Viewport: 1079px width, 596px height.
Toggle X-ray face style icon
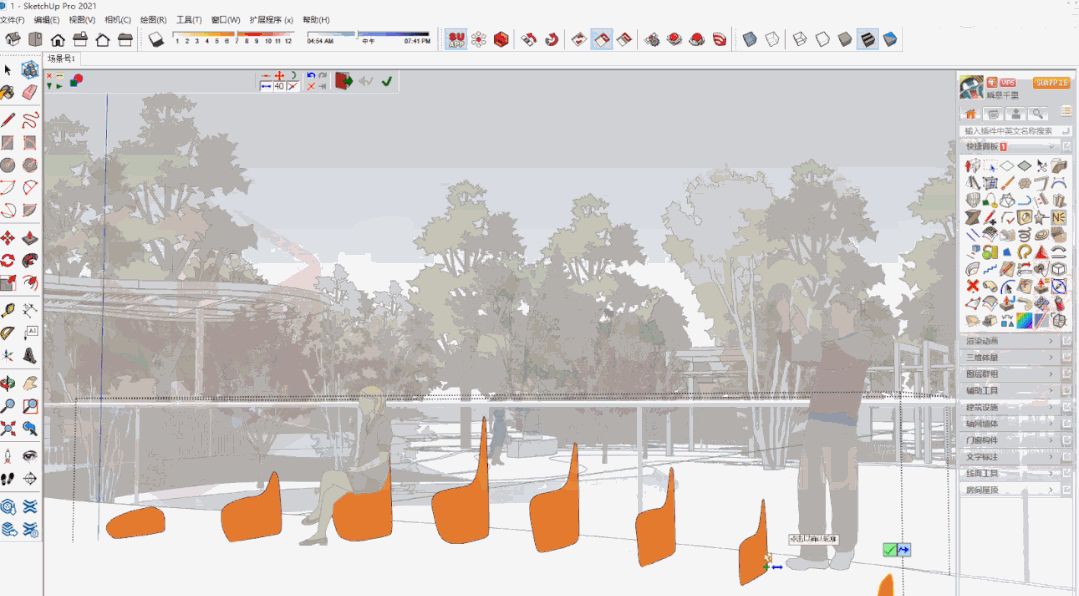click(x=749, y=39)
